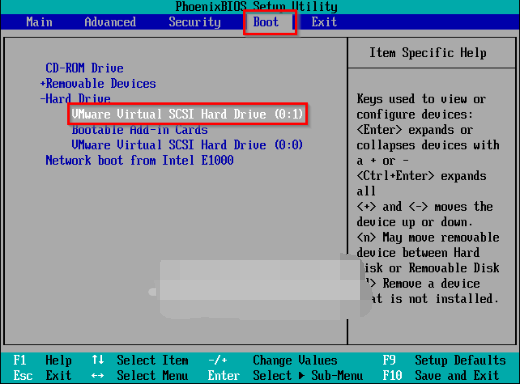This screenshot has width=520, height=385.
Task: Select CD-ROM Drive boot entry
Action: tap(84, 68)
